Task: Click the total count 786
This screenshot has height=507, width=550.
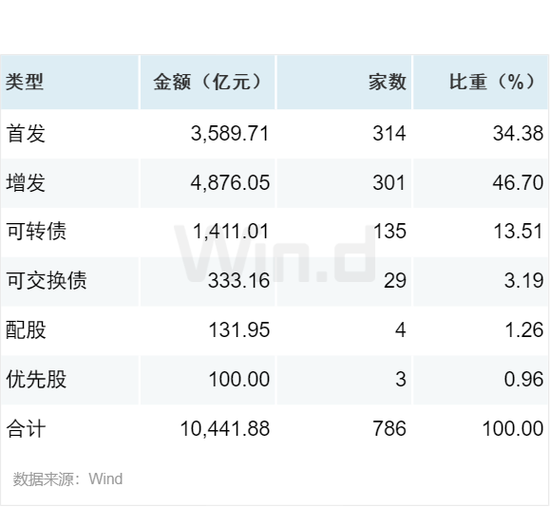Action: coord(389,429)
